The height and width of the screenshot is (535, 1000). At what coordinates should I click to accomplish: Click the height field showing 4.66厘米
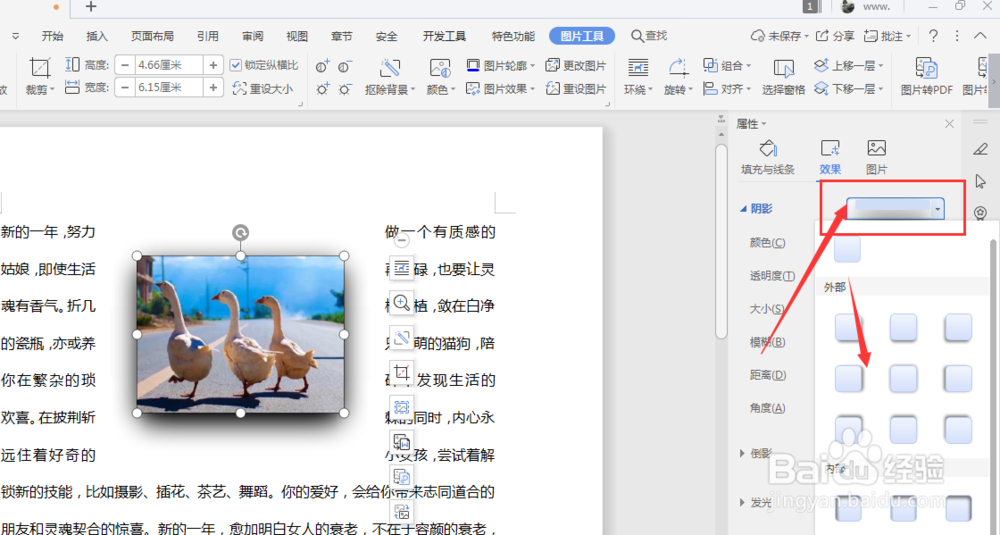tap(169, 65)
